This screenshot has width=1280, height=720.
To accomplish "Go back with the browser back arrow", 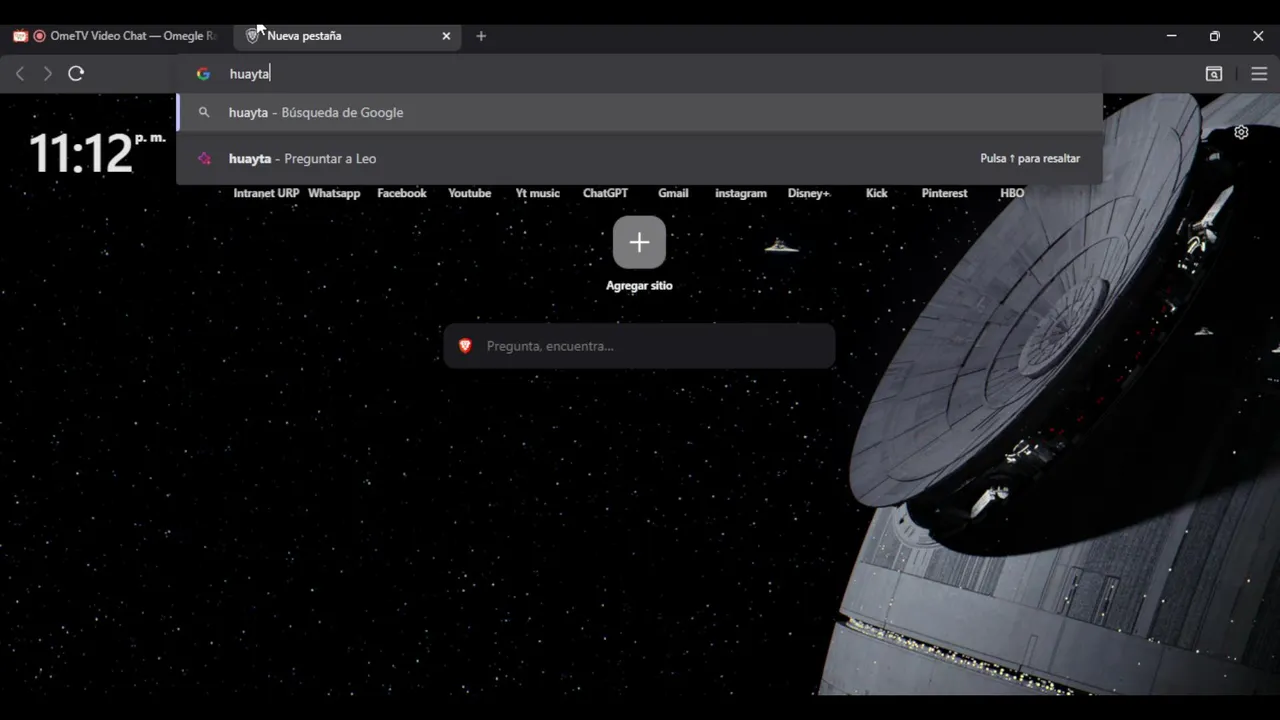I will point(19,73).
